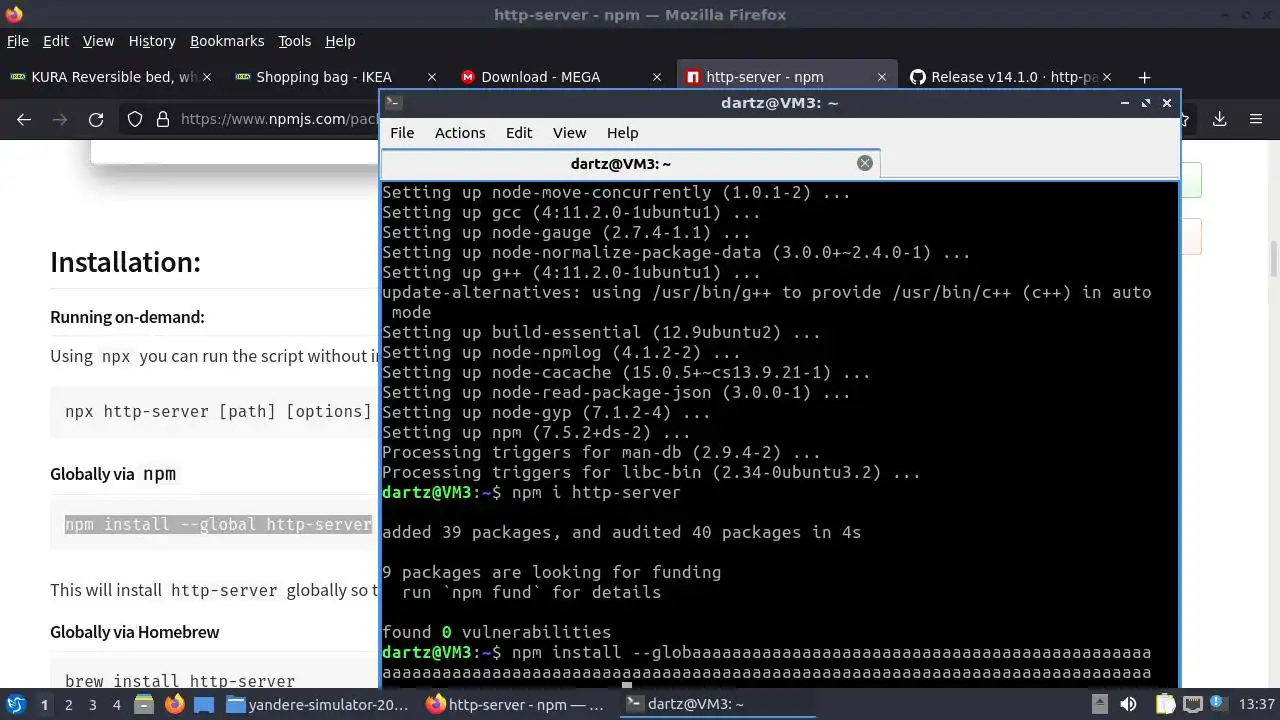Open a new Firefox tab with plus
Image resolution: width=1280 pixels, height=720 pixels.
(1144, 77)
